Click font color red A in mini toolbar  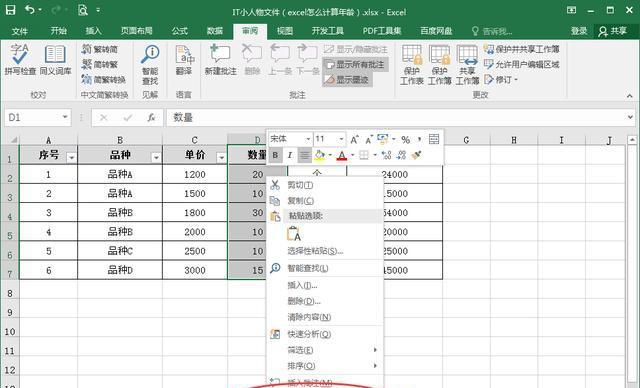pos(342,155)
